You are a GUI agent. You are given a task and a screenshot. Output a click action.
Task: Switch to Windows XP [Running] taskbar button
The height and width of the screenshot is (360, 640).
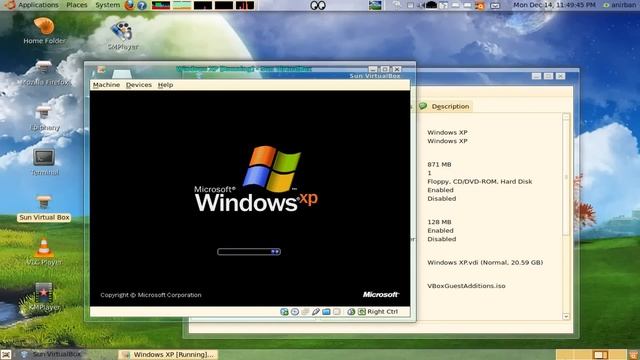(x=169, y=354)
